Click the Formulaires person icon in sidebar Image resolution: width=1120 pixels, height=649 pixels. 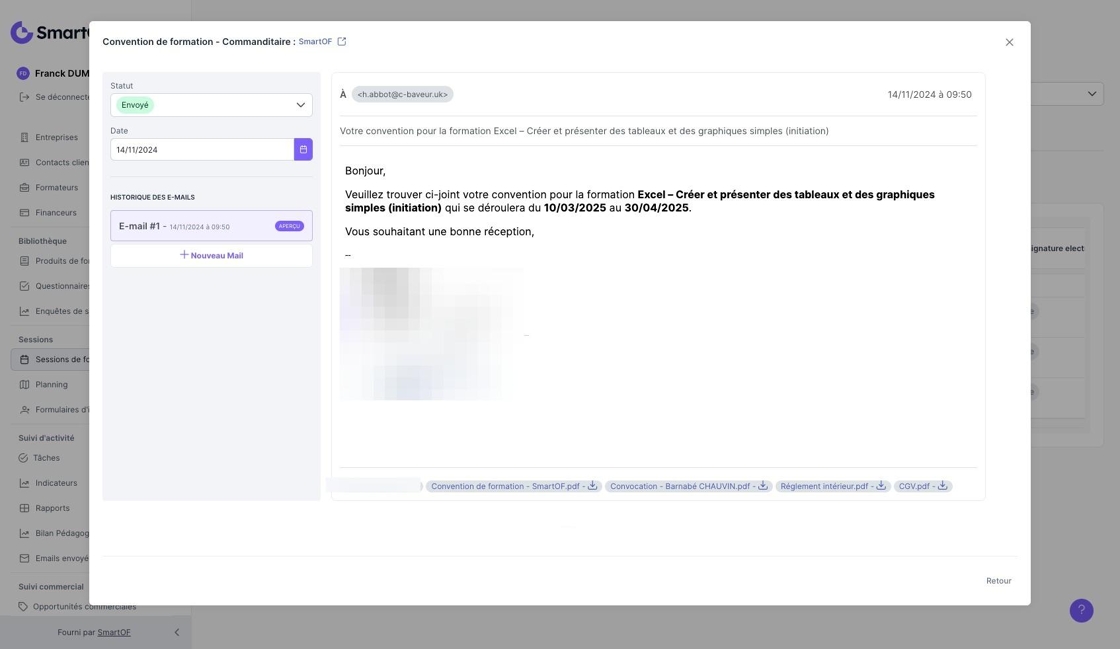(24, 410)
